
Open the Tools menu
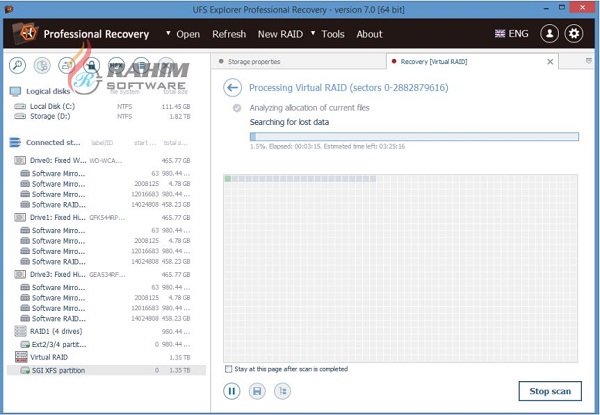[x=333, y=34]
